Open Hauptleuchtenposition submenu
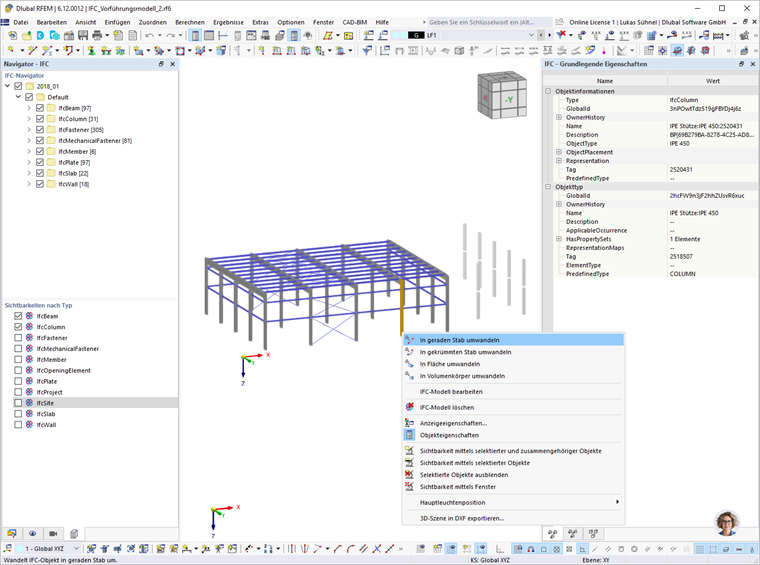This screenshot has width=760, height=565. pyautogui.click(x=514, y=502)
